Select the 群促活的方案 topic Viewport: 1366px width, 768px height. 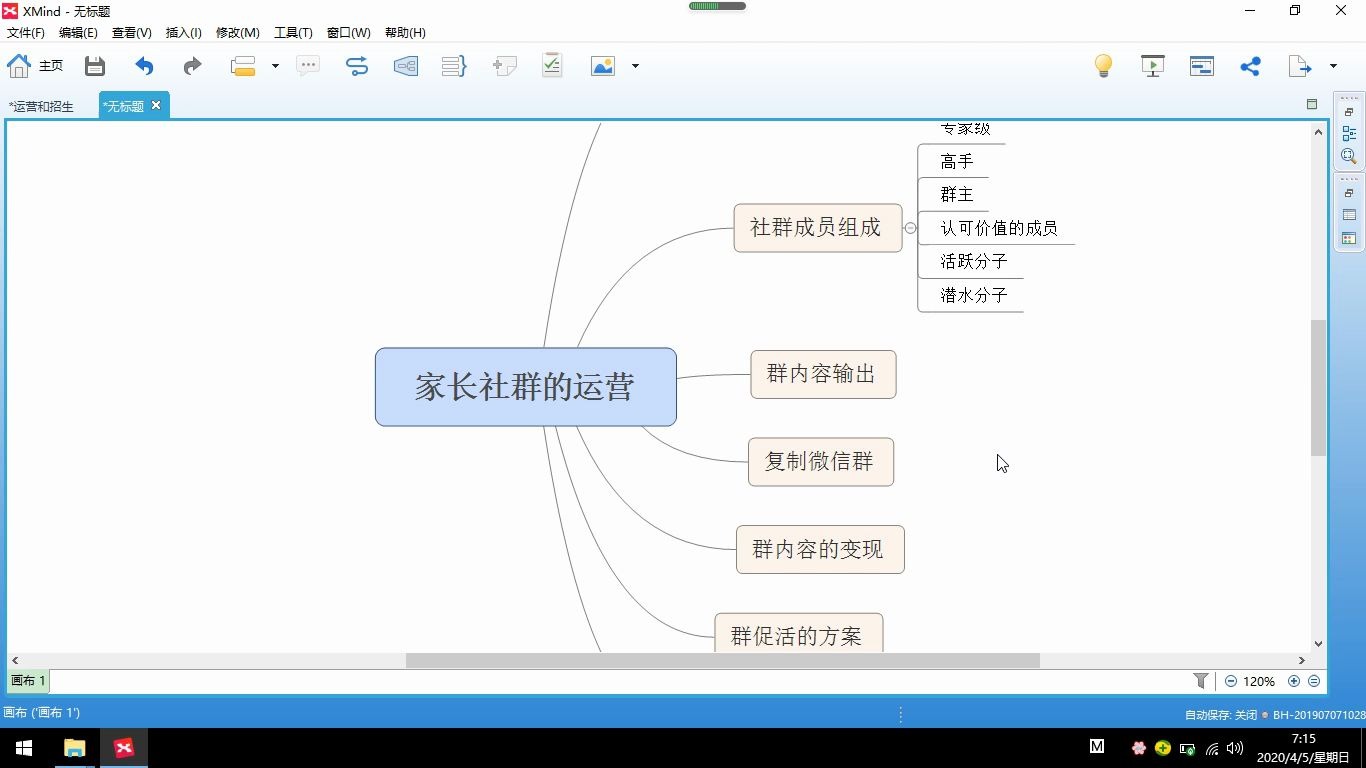tap(799, 634)
